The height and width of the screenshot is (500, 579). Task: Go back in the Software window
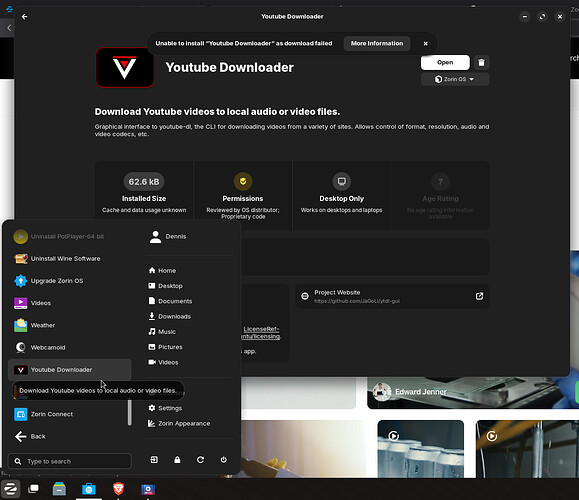click(24, 17)
